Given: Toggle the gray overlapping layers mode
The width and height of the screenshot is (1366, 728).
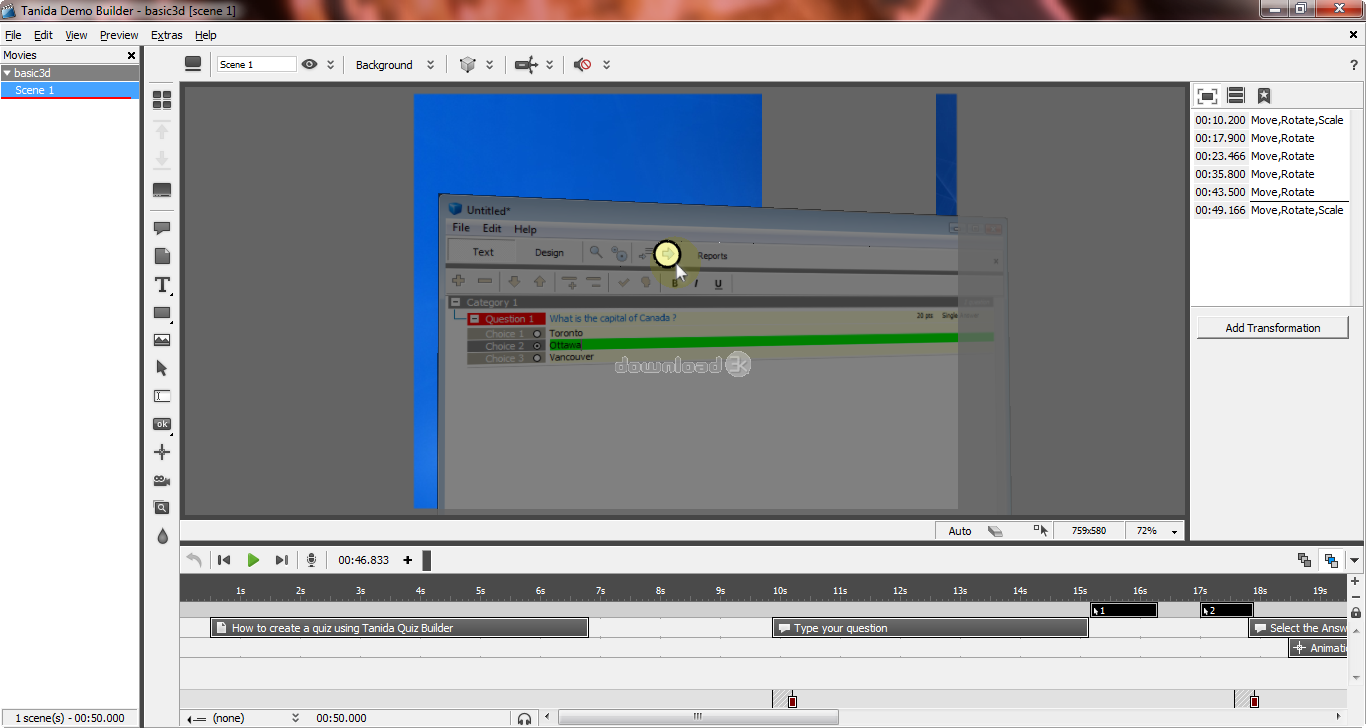Looking at the screenshot, I should [1304, 560].
